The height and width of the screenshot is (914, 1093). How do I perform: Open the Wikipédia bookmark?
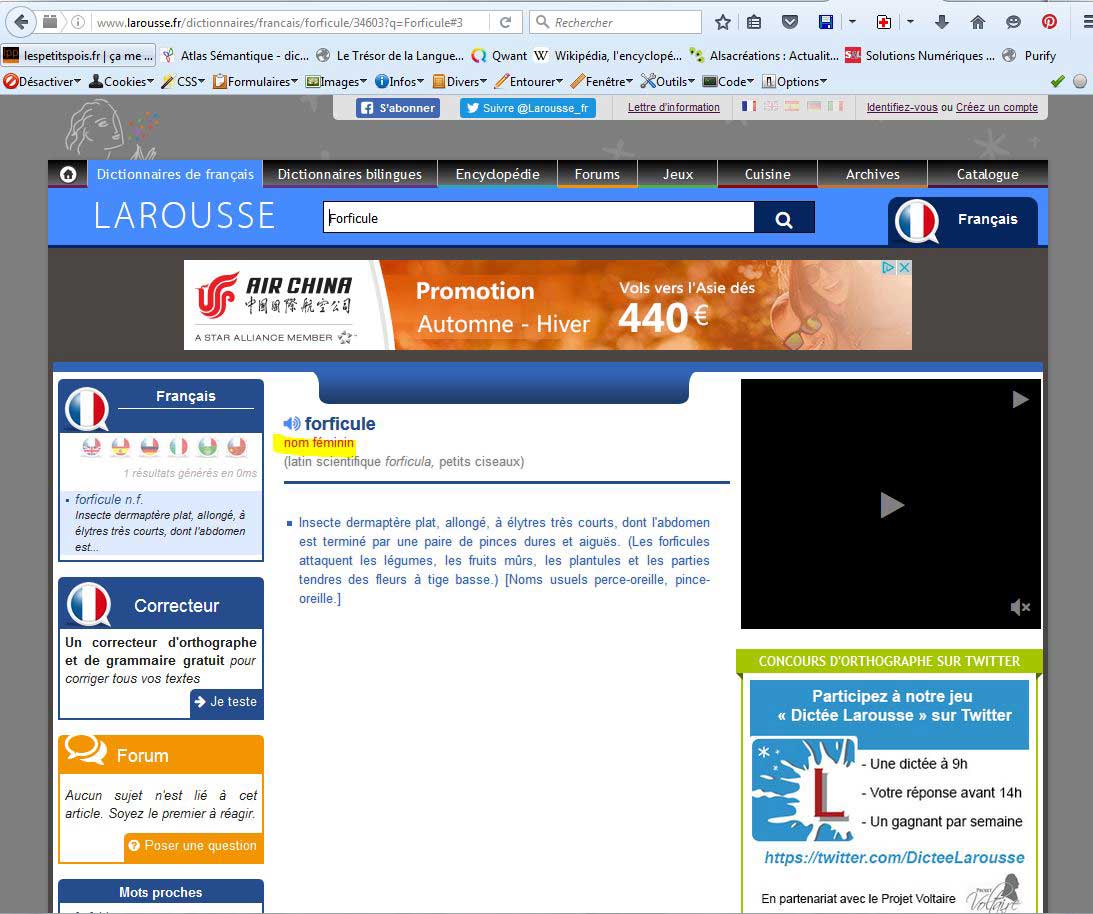point(609,56)
